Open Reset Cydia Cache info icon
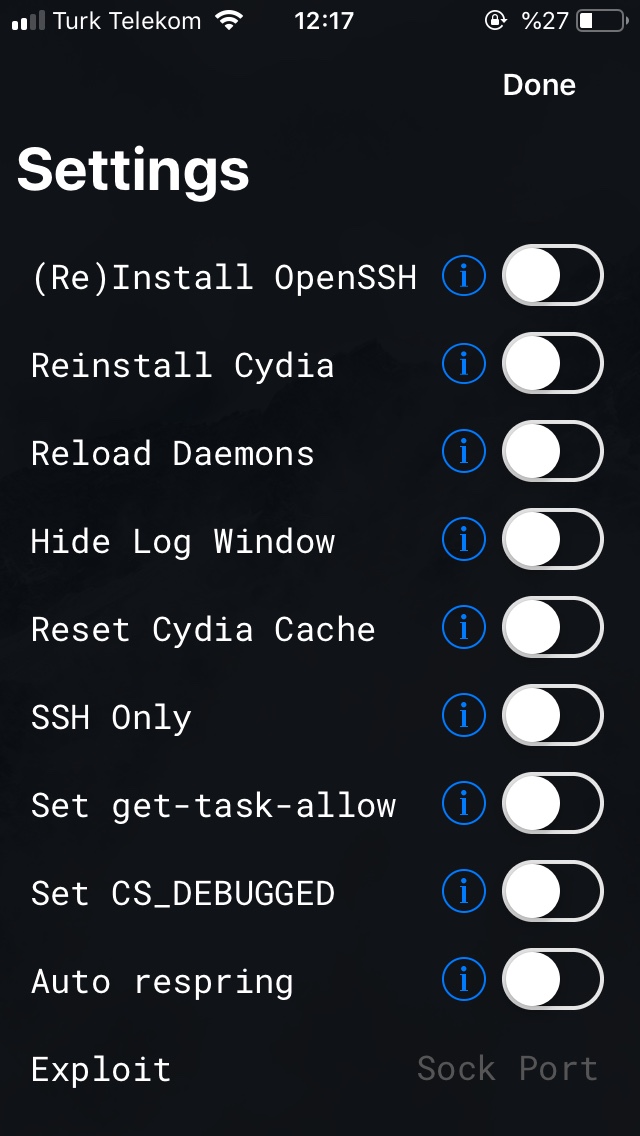Viewport: 640px width, 1136px height. [x=463, y=627]
